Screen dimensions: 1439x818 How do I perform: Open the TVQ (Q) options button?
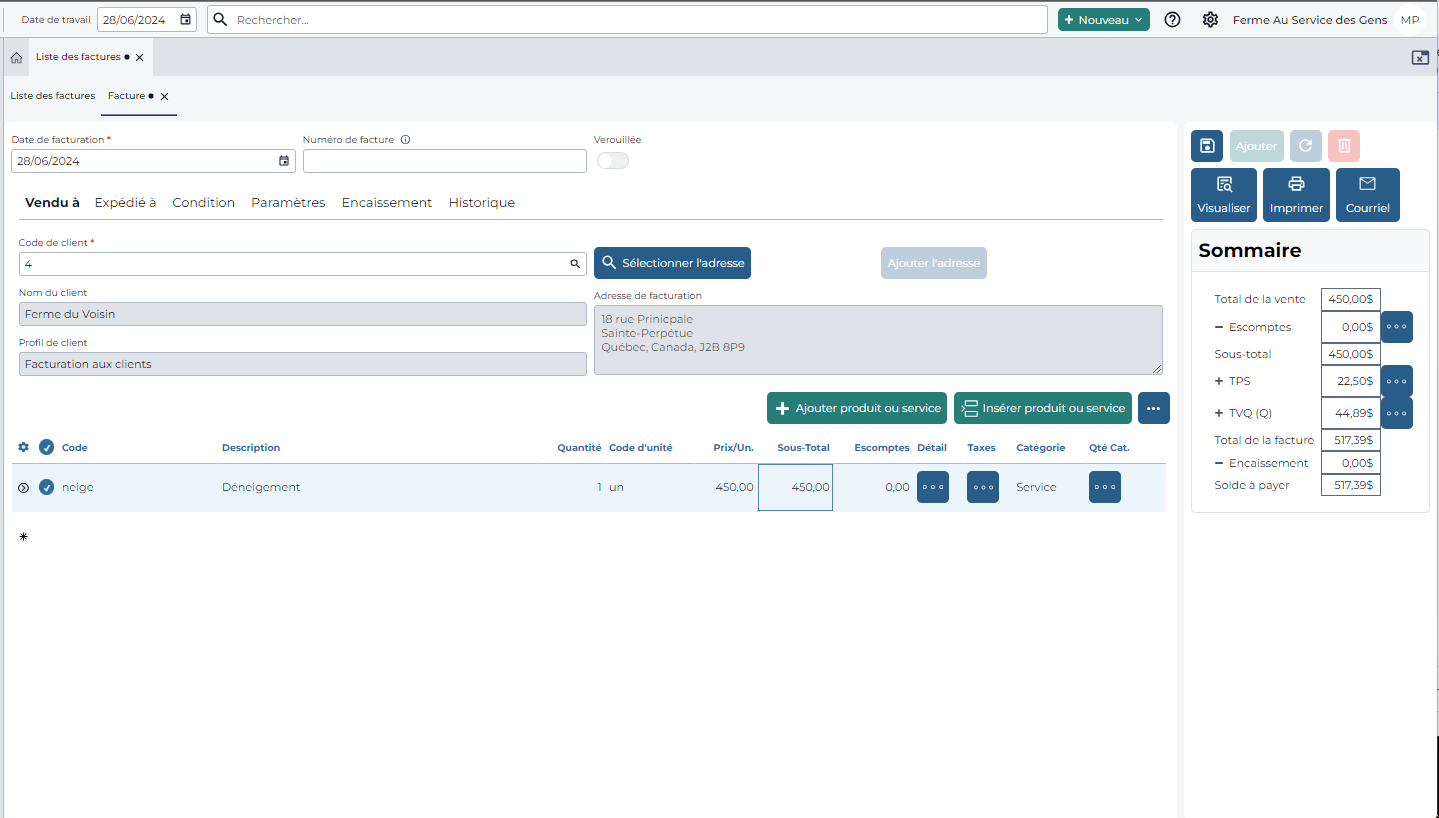(x=1397, y=413)
